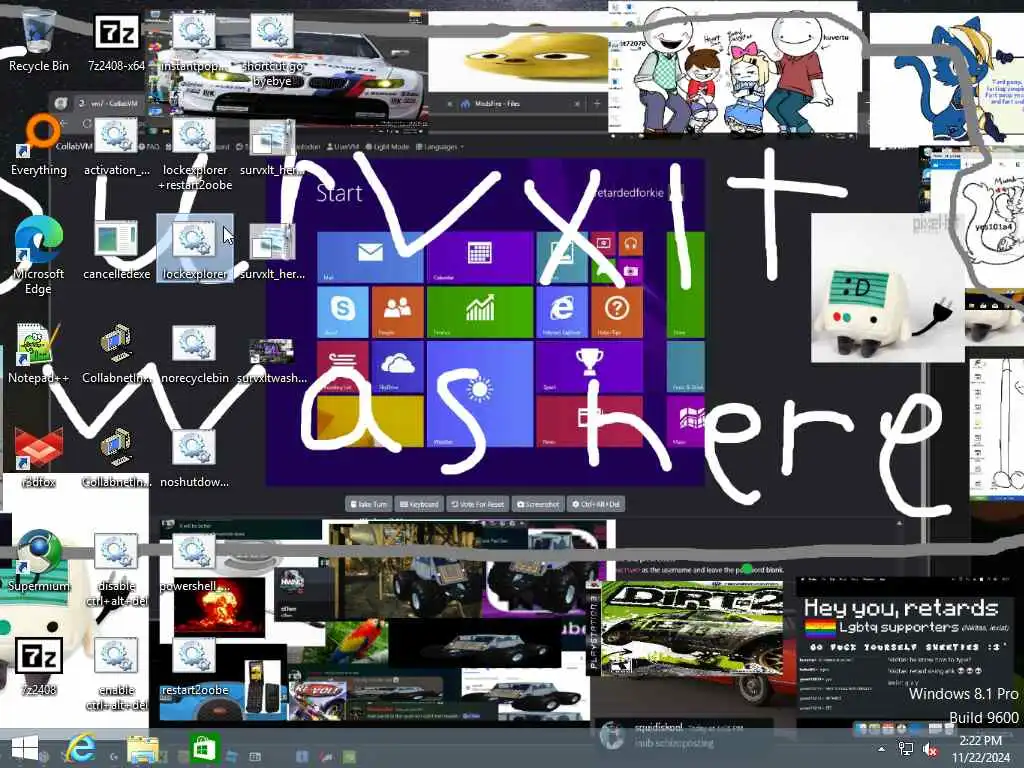Open the Microsoft Edge desktop shortcut
Screen dimensions: 1024x768
39,256
